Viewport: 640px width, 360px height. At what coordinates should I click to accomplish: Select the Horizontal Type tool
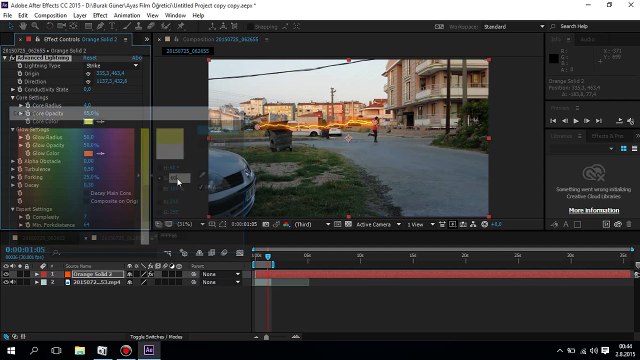click(x=112, y=26)
